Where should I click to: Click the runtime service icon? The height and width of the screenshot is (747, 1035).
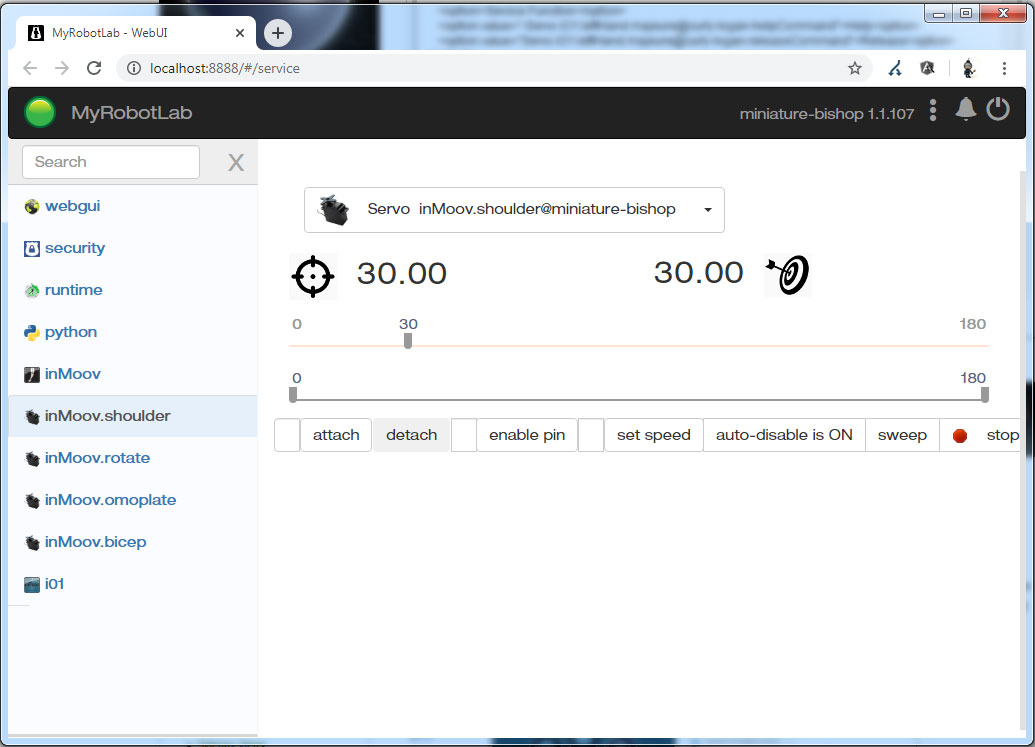point(32,290)
